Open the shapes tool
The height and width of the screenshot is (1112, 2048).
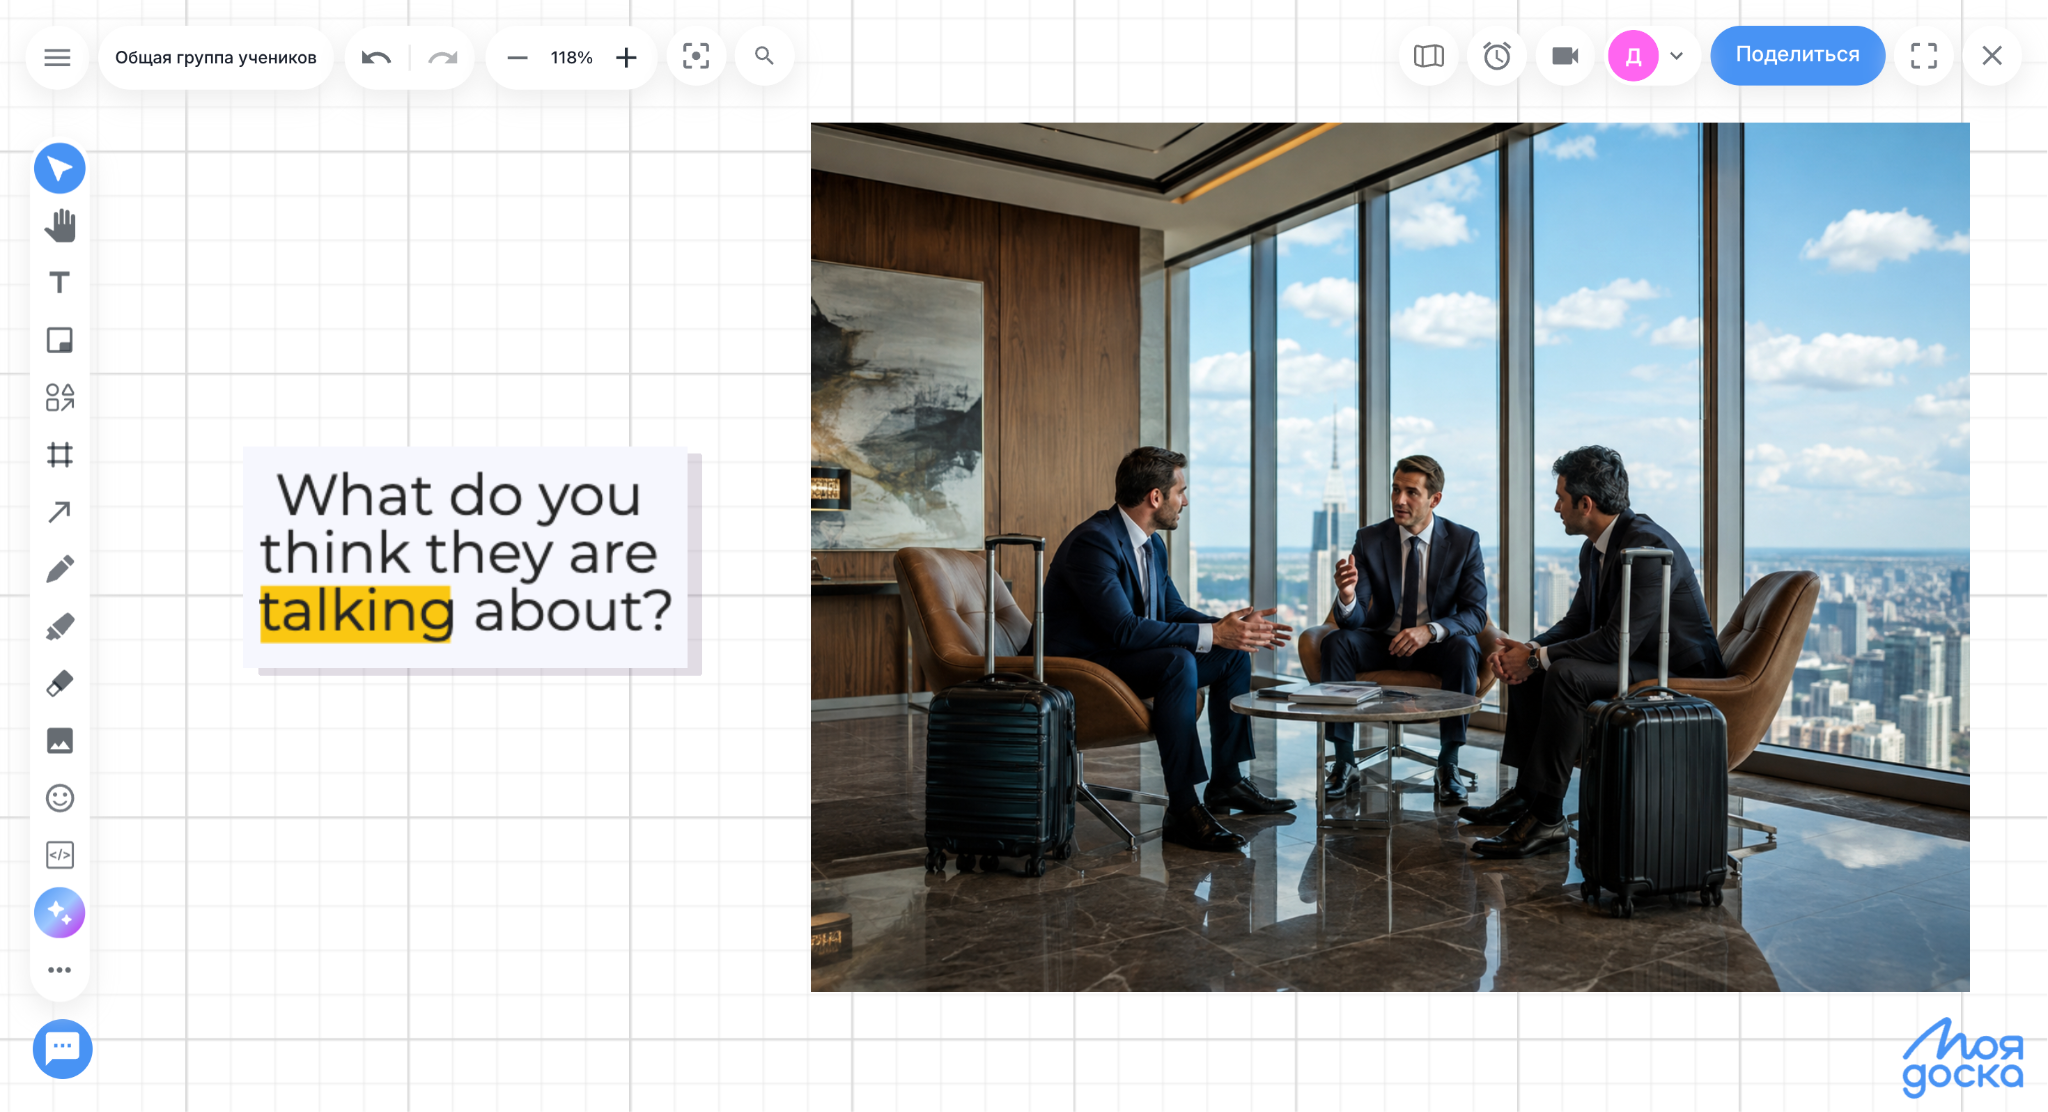[x=60, y=397]
